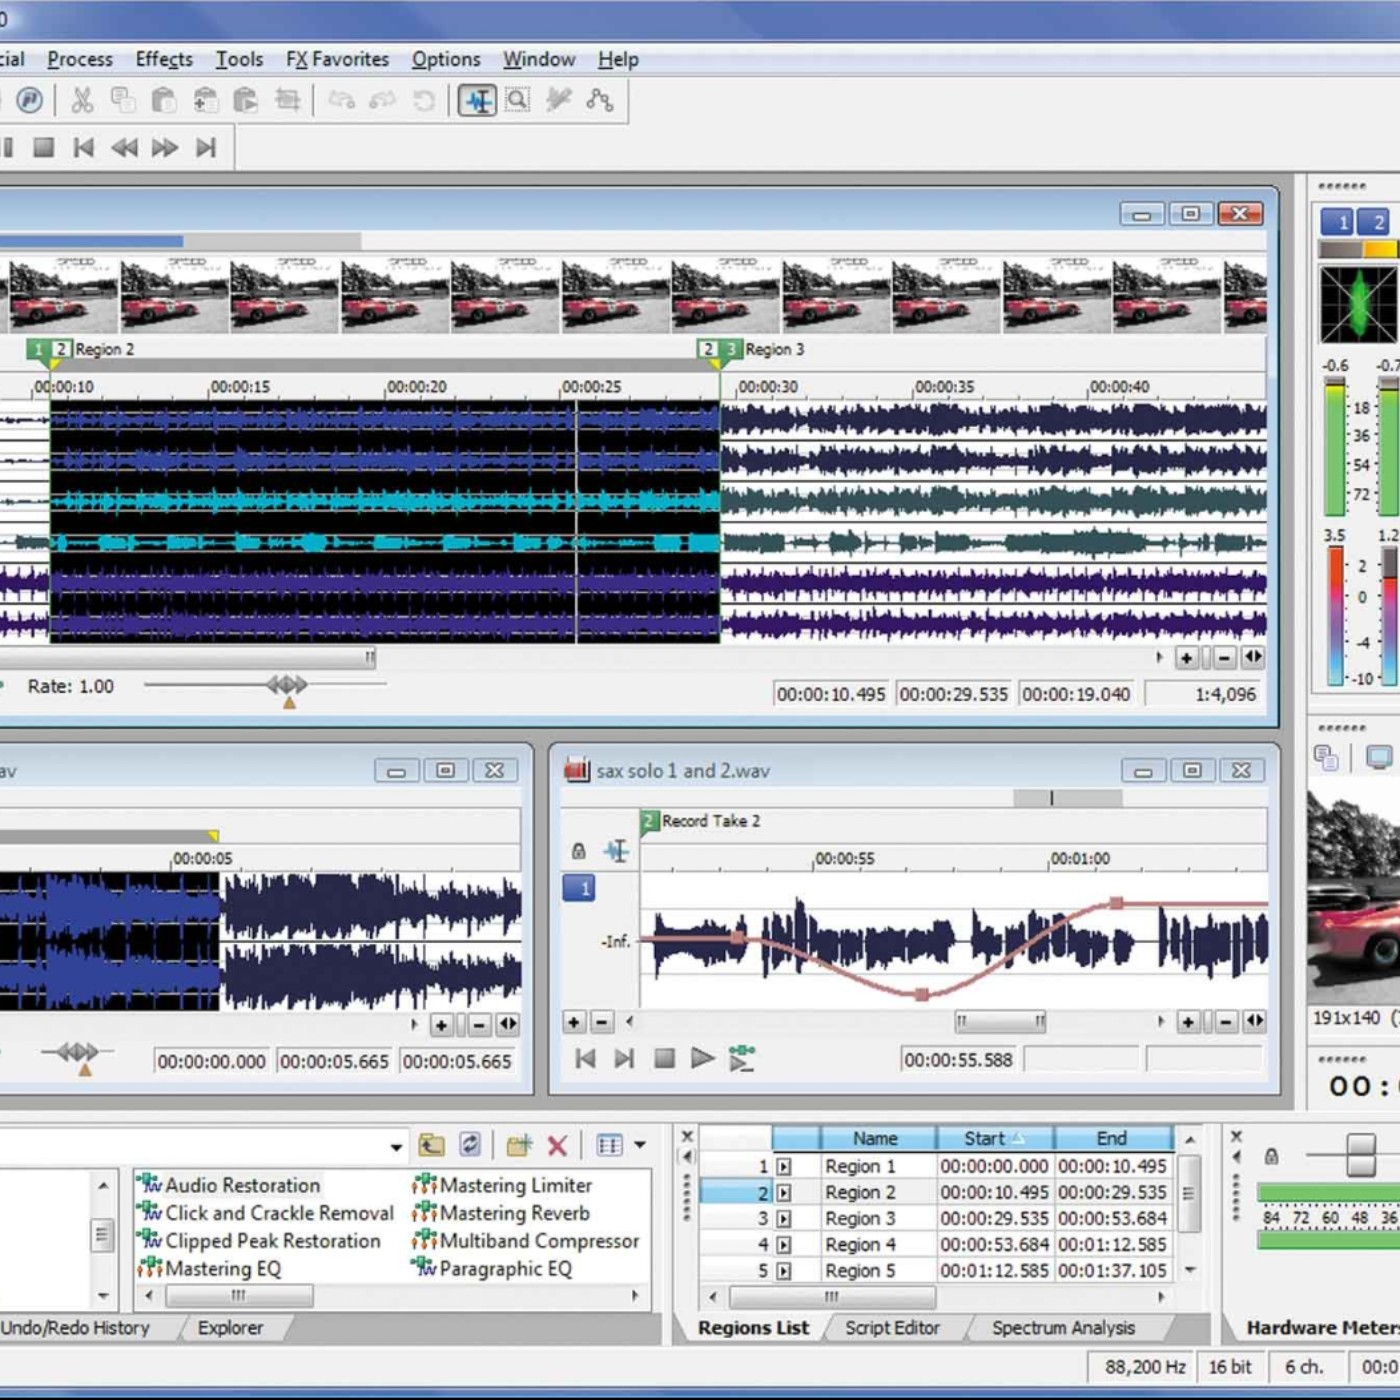Open the plug-in folder dropdown arrow
The width and height of the screenshot is (1400, 1400).
pos(396,1146)
